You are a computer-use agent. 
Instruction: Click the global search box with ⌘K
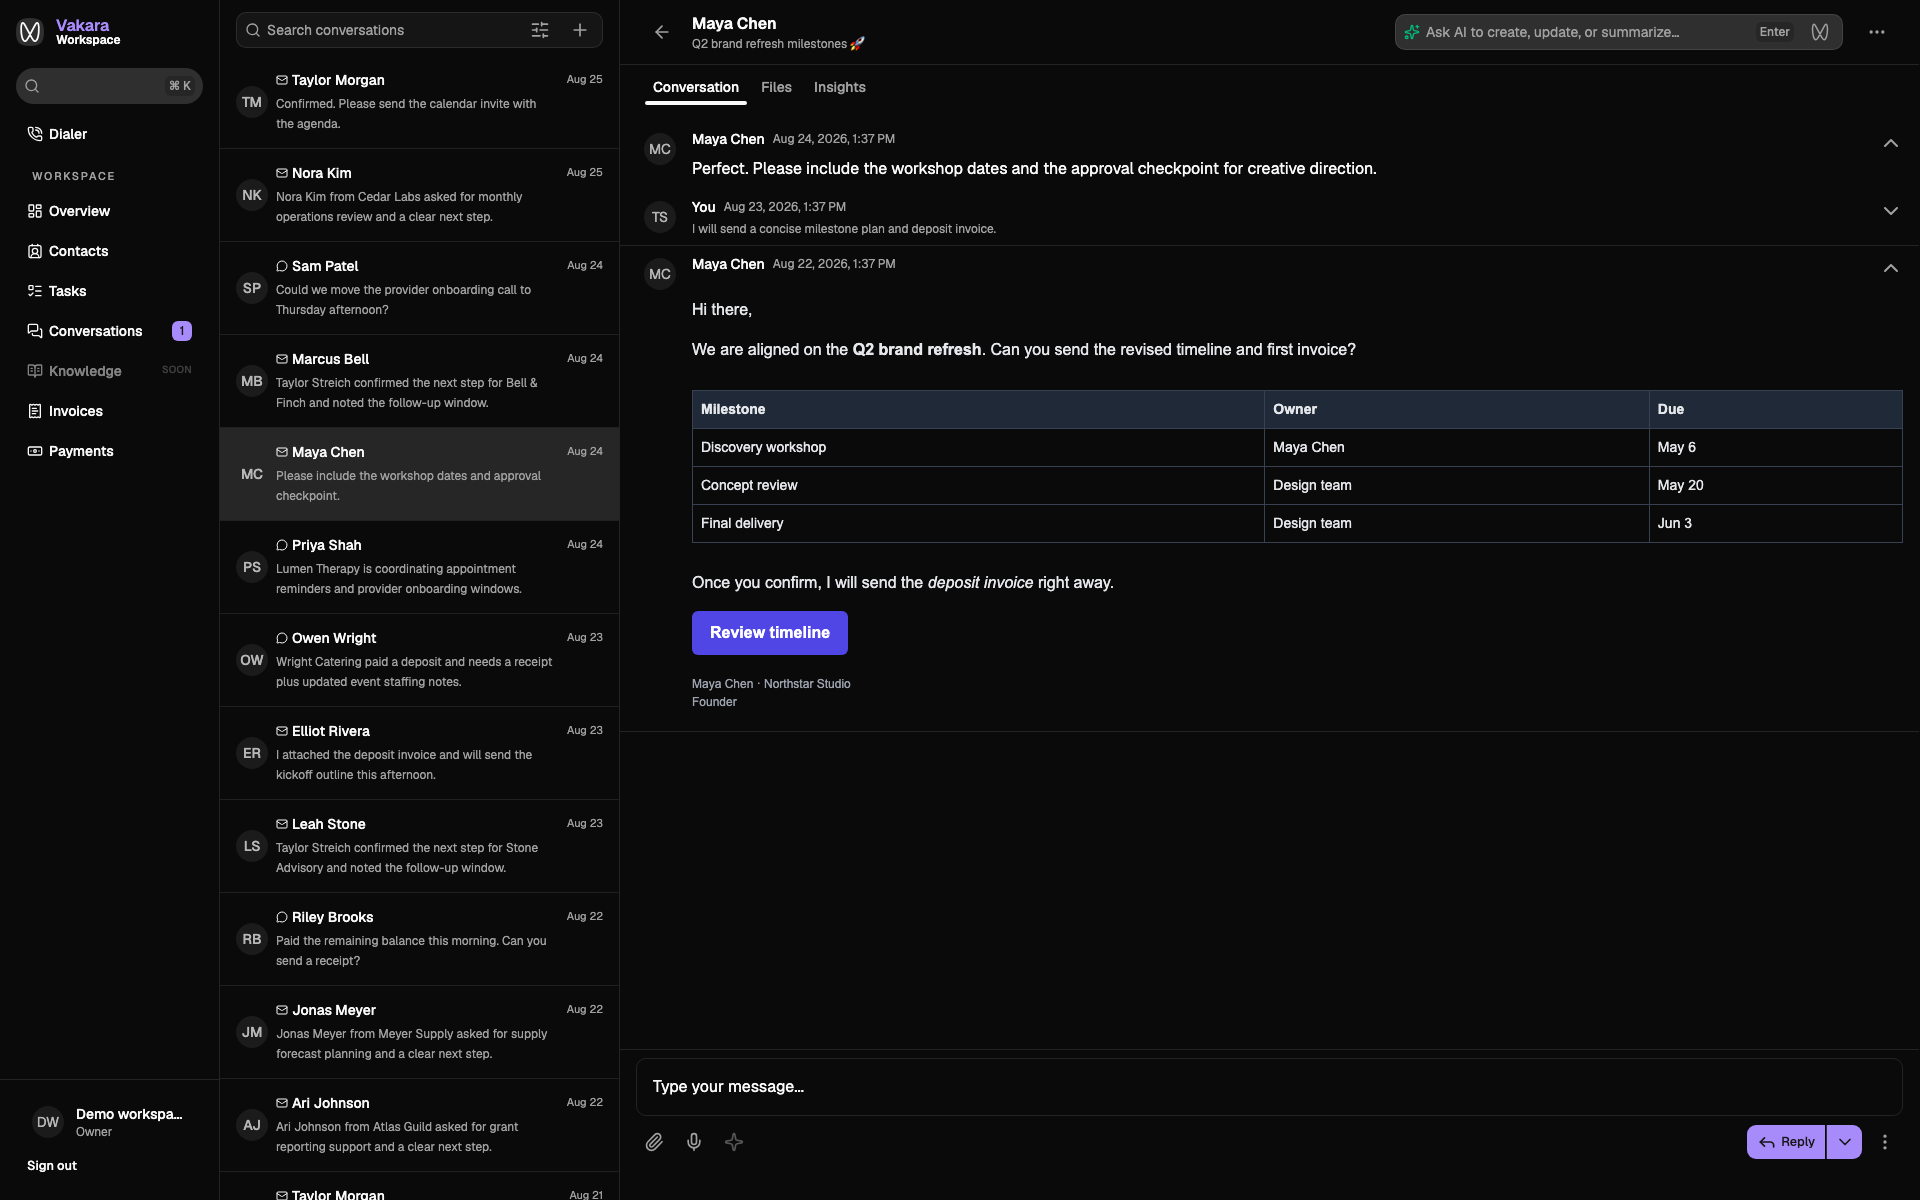pyautogui.click(x=109, y=86)
